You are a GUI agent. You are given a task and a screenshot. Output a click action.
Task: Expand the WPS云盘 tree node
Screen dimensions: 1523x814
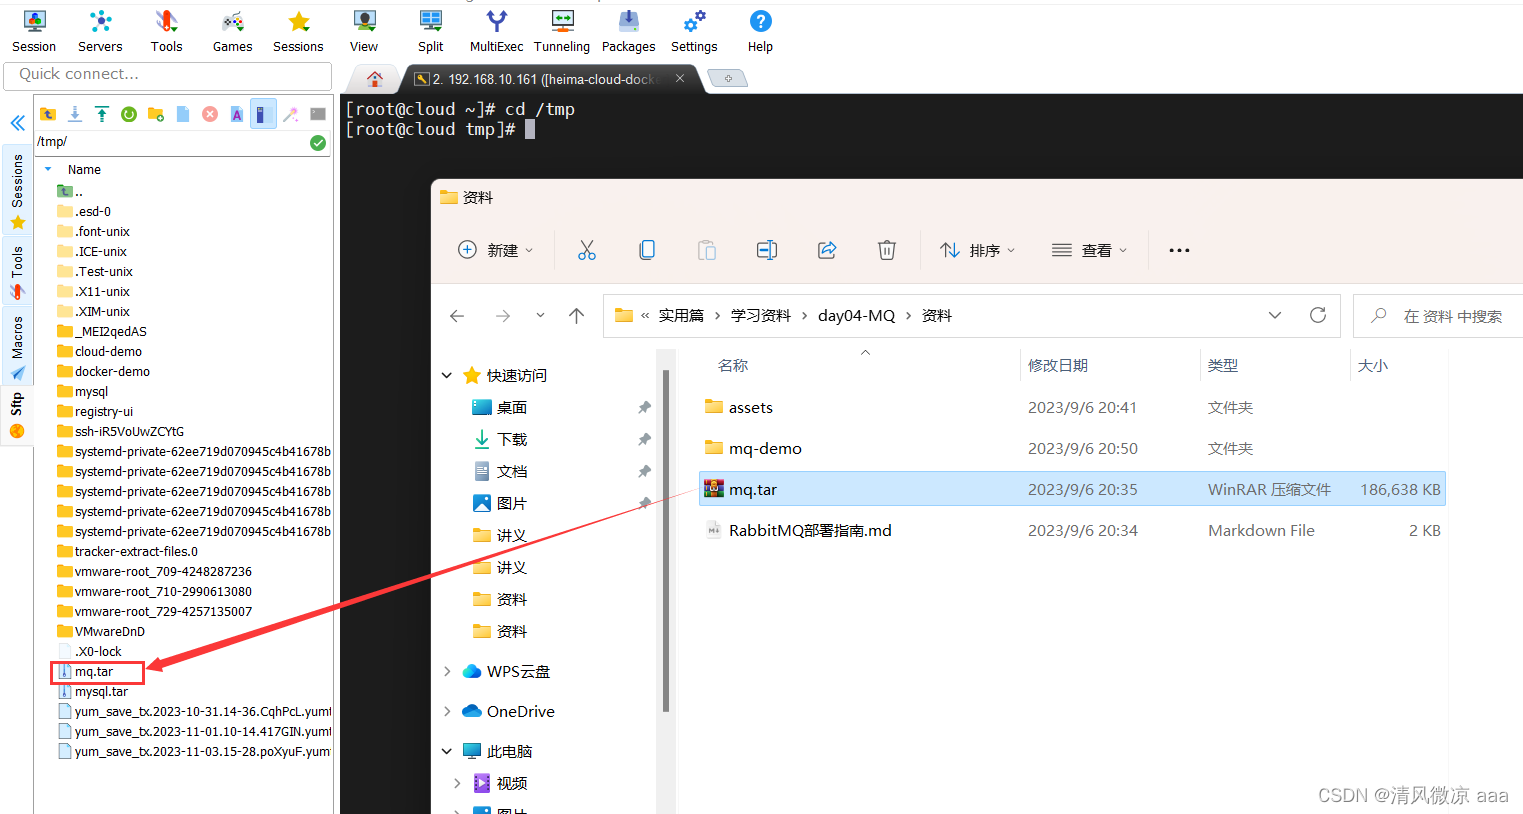click(x=447, y=672)
